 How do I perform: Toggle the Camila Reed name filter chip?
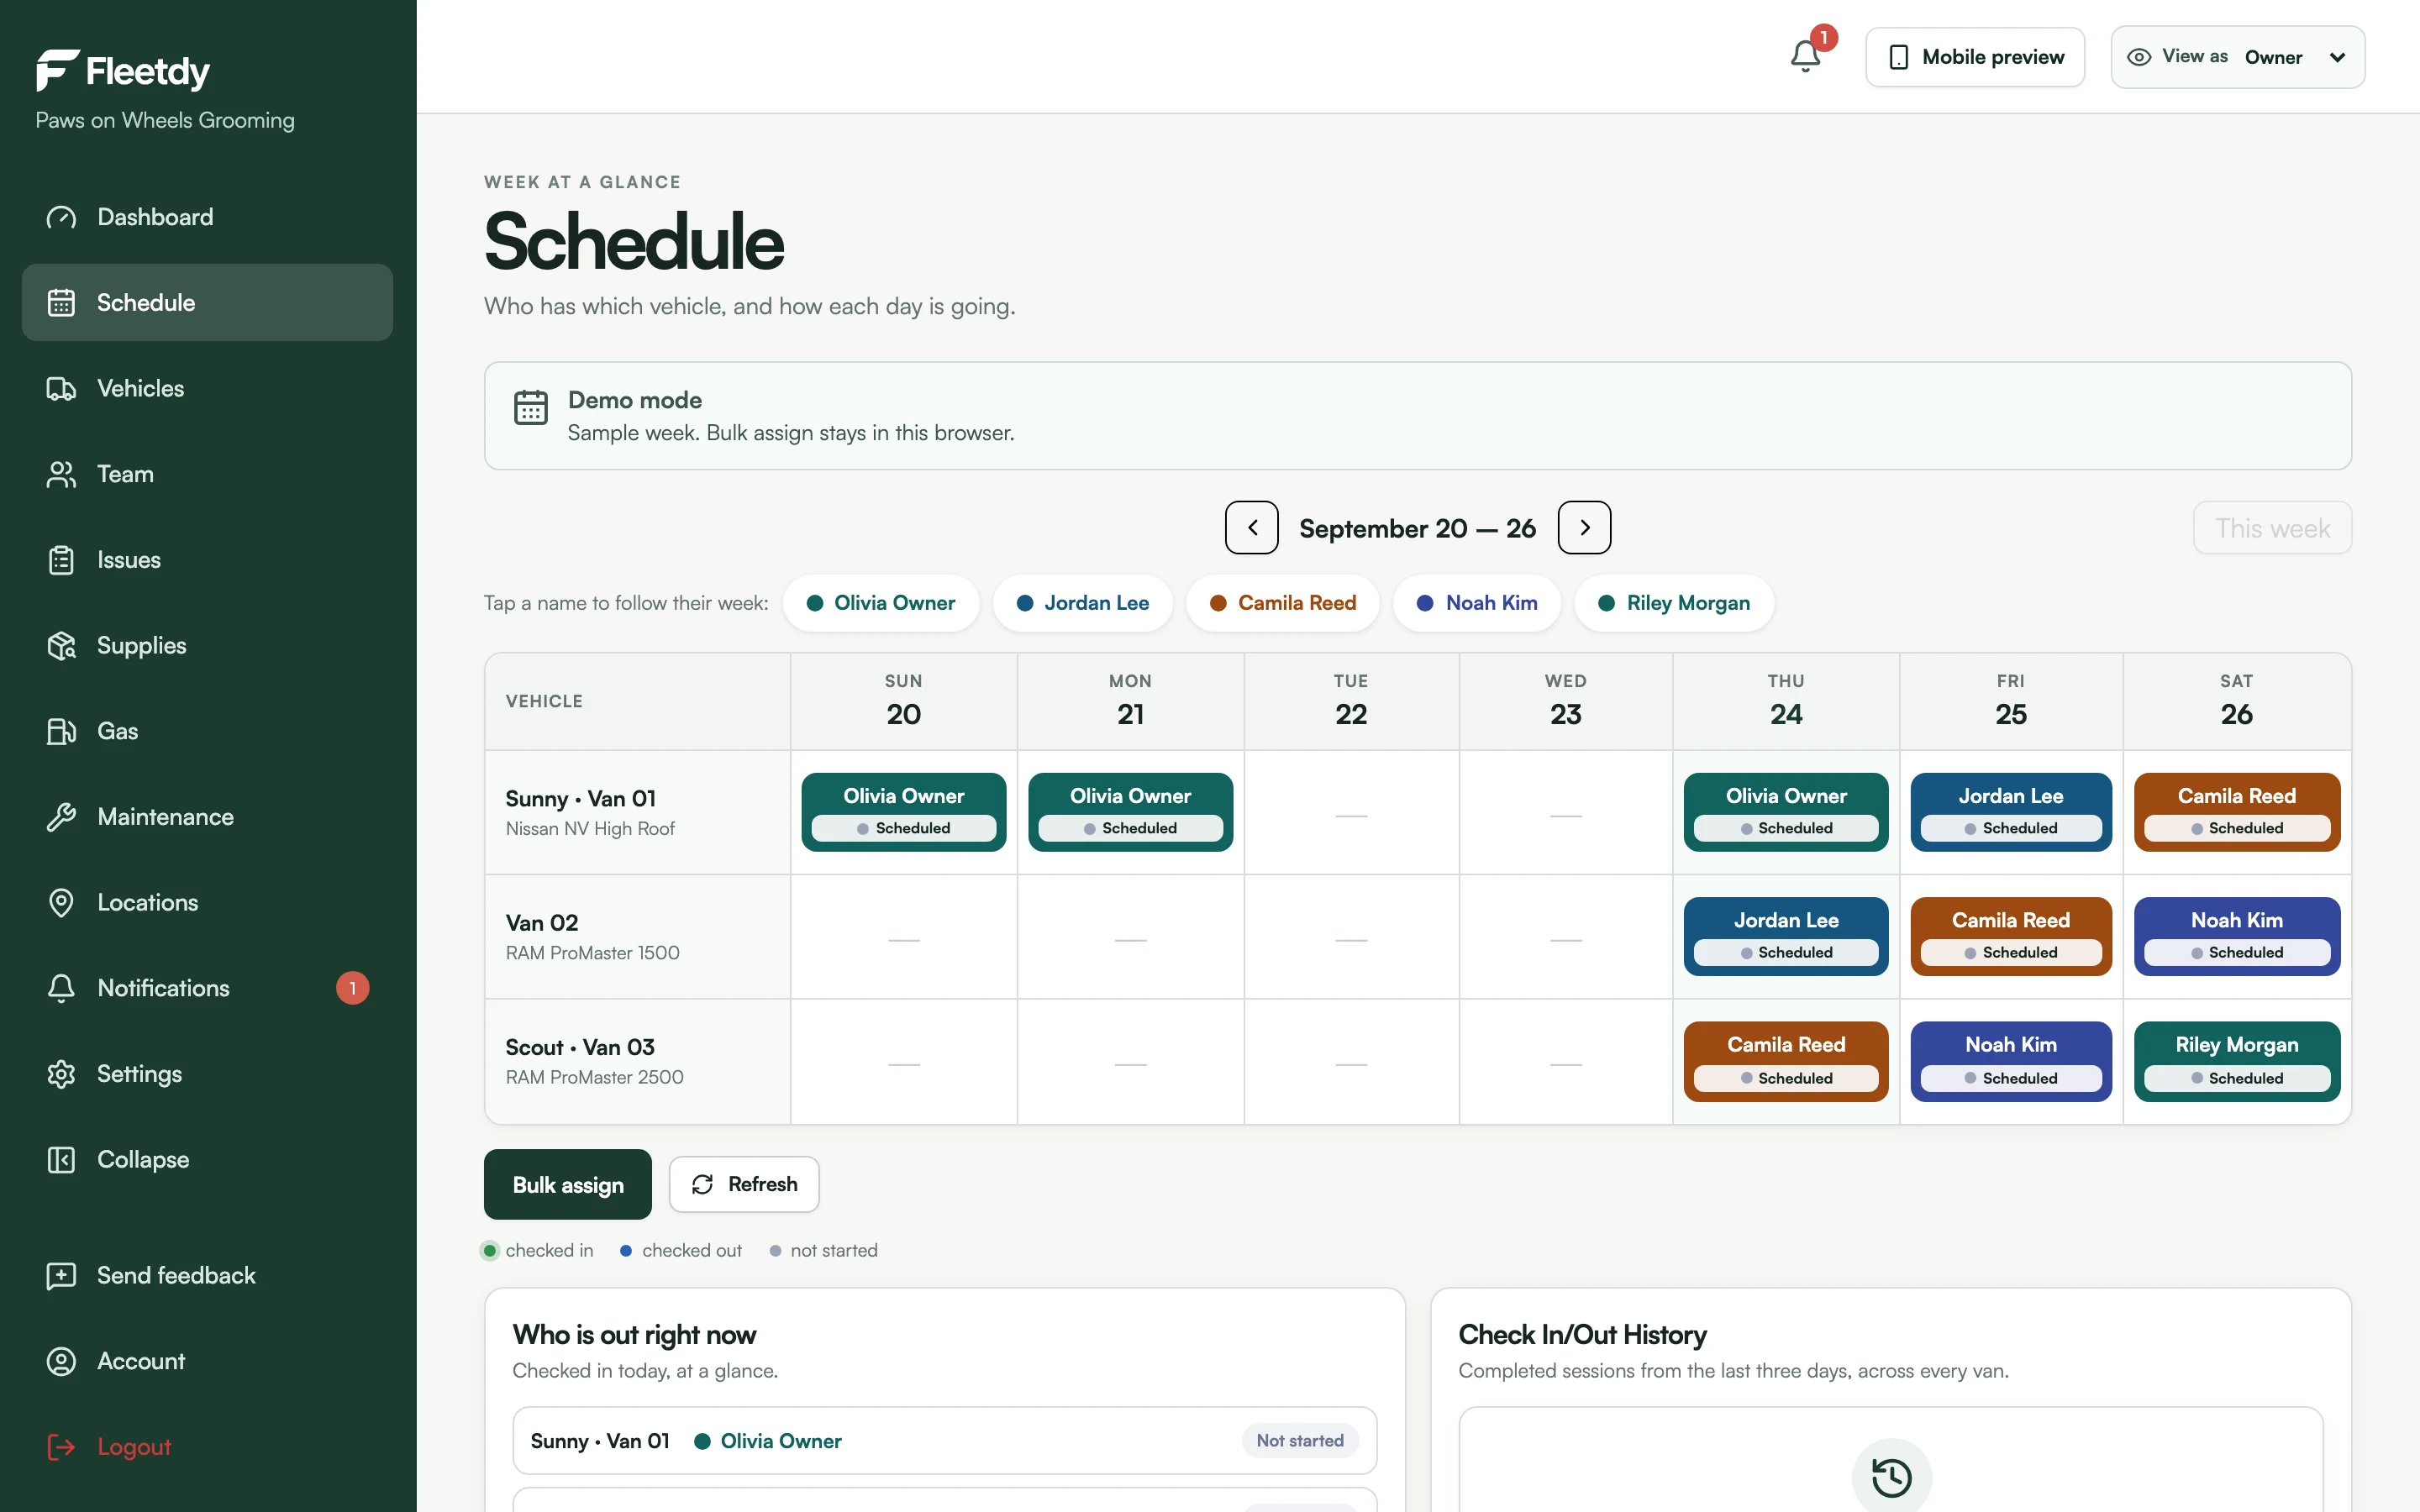[x=1282, y=603]
